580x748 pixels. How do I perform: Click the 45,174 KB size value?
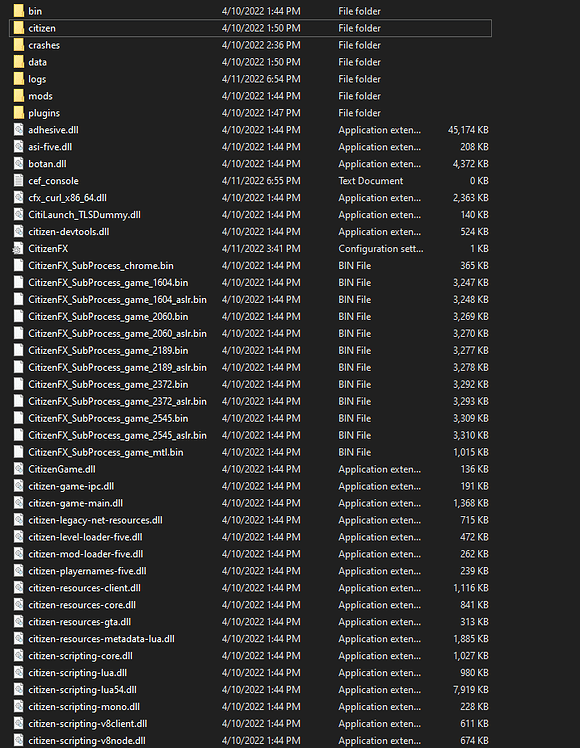(x=468, y=130)
